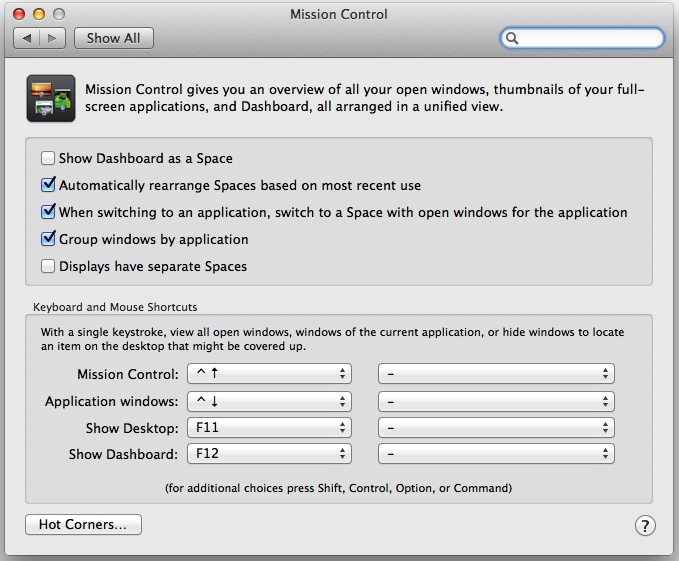Open Mission Control keyboard shortcut dropdown
This screenshot has width=679, height=561.
click(x=269, y=374)
